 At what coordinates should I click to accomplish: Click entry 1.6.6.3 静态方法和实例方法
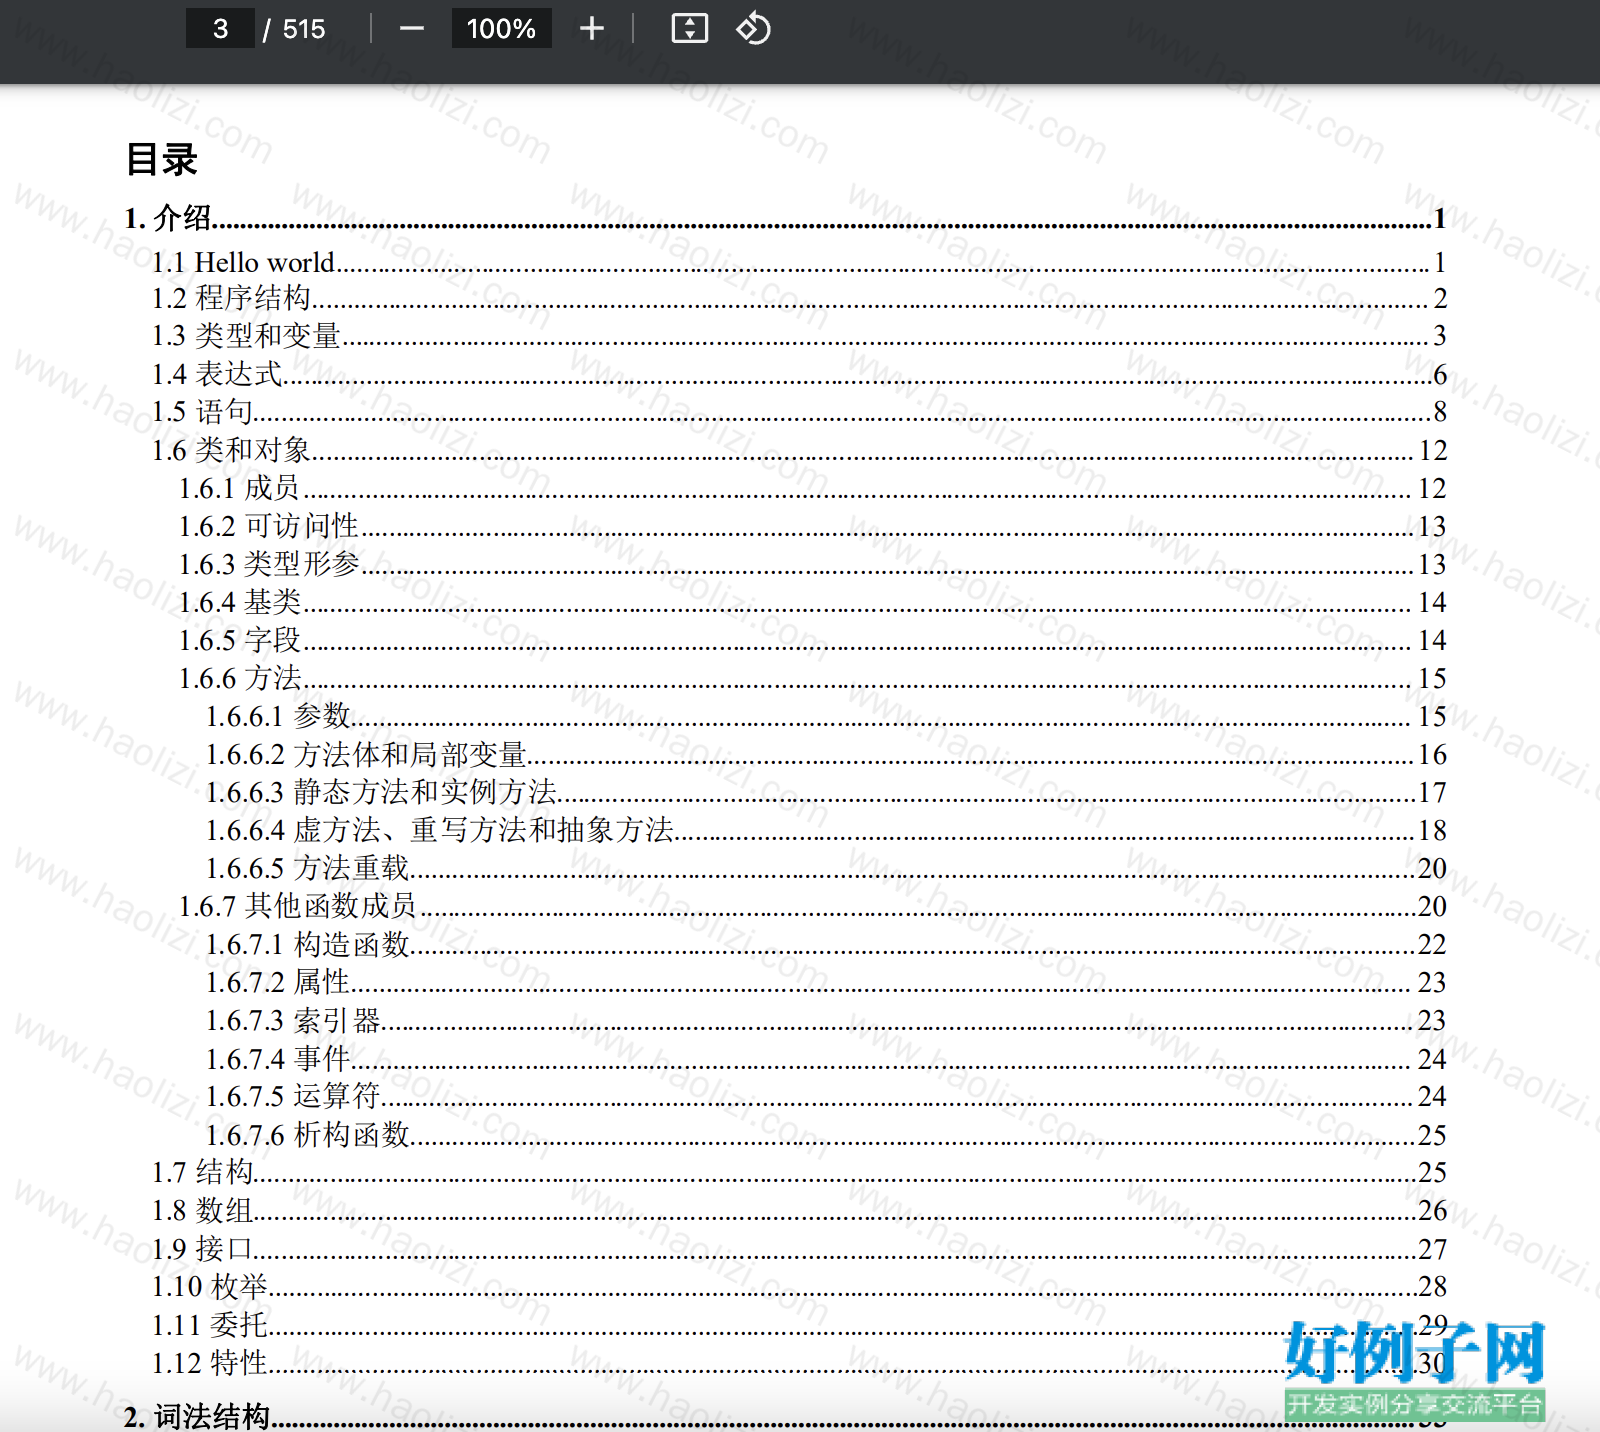pyautogui.click(x=826, y=792)
